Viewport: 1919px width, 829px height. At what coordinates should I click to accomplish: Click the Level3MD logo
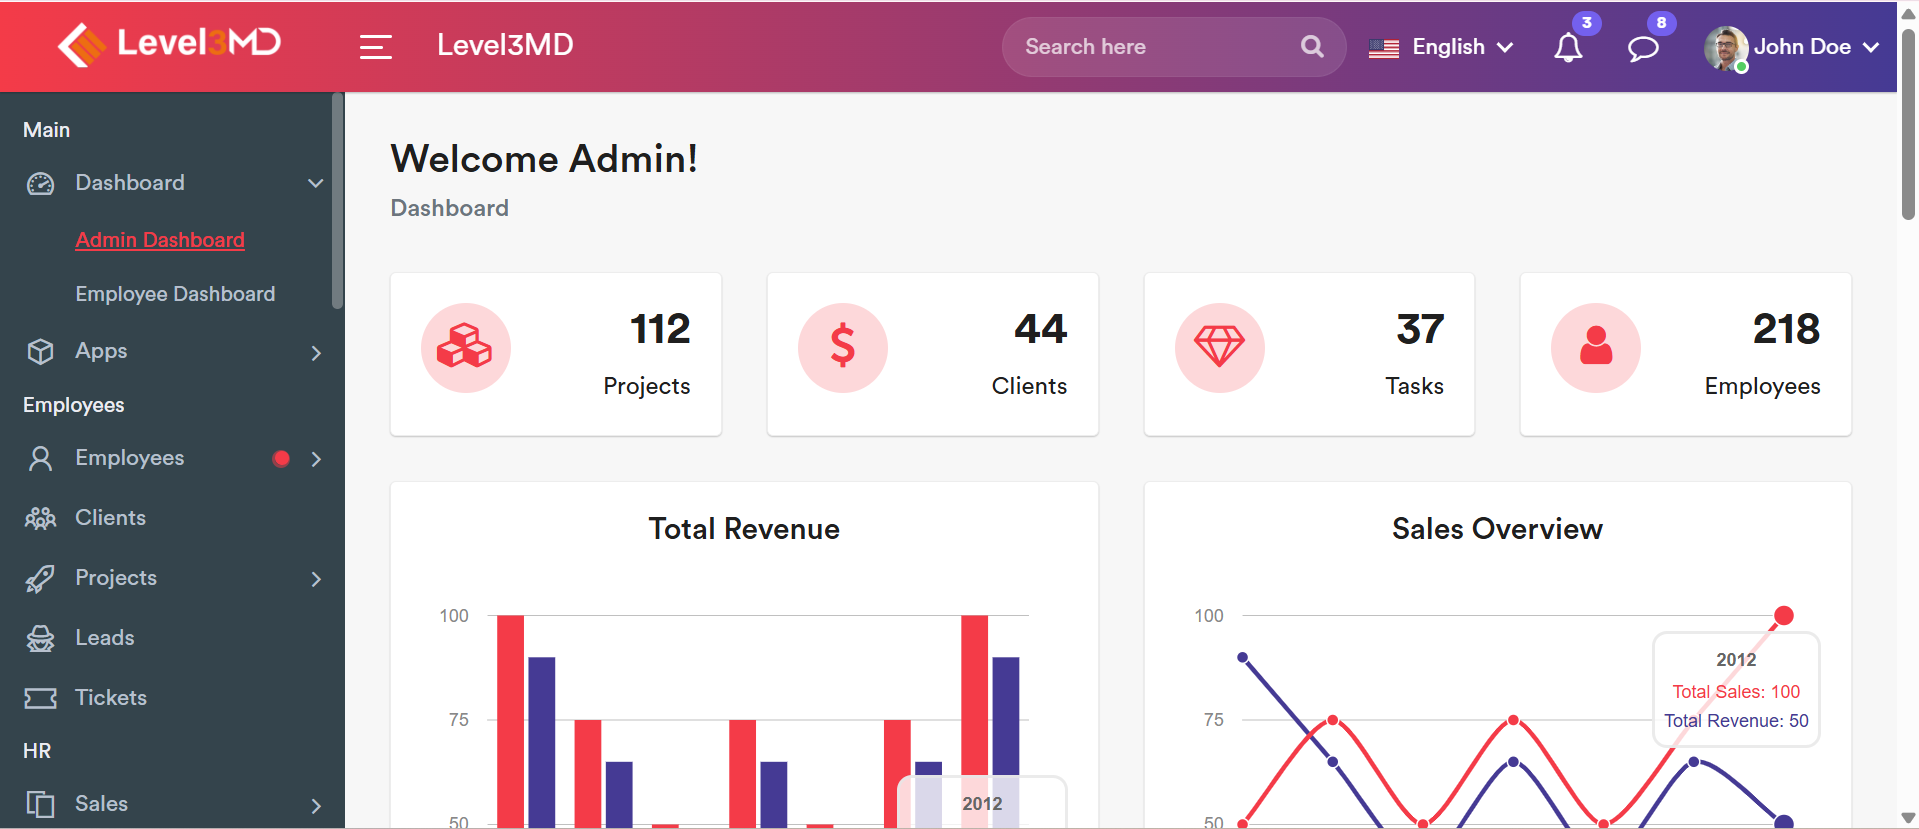[170, 44]
